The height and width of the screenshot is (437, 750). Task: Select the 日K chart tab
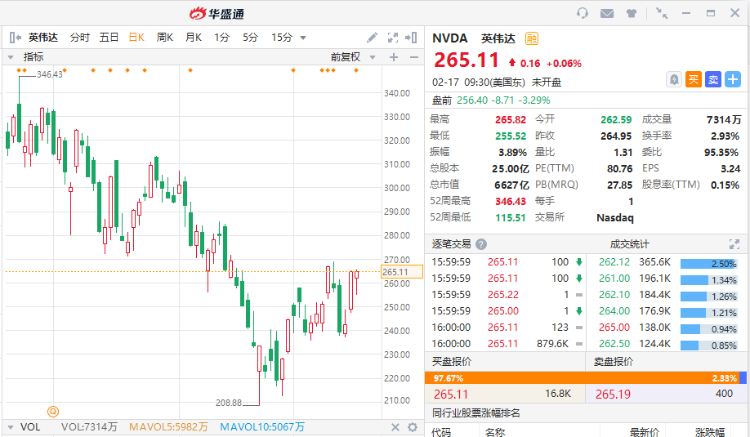point(137,37)
